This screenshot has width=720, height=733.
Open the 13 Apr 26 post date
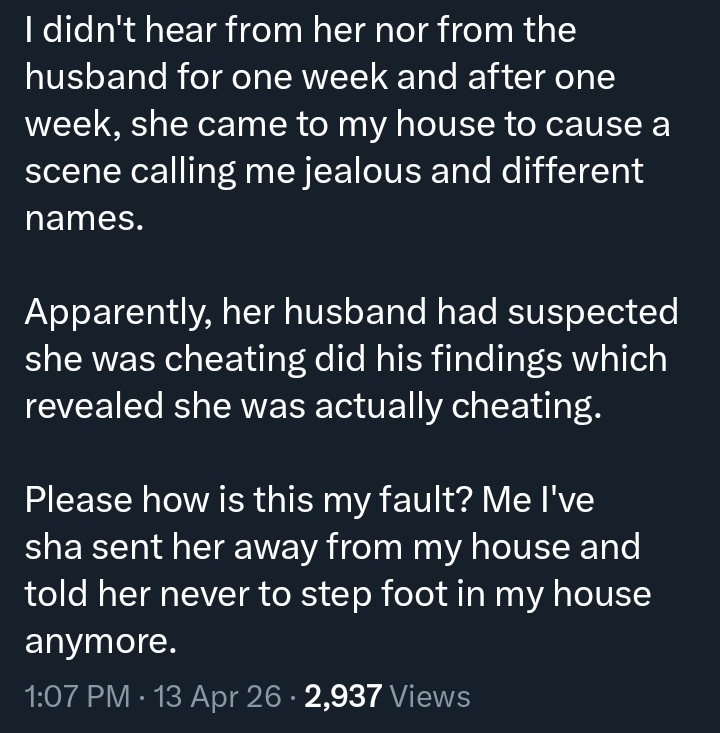coord(218,695)
